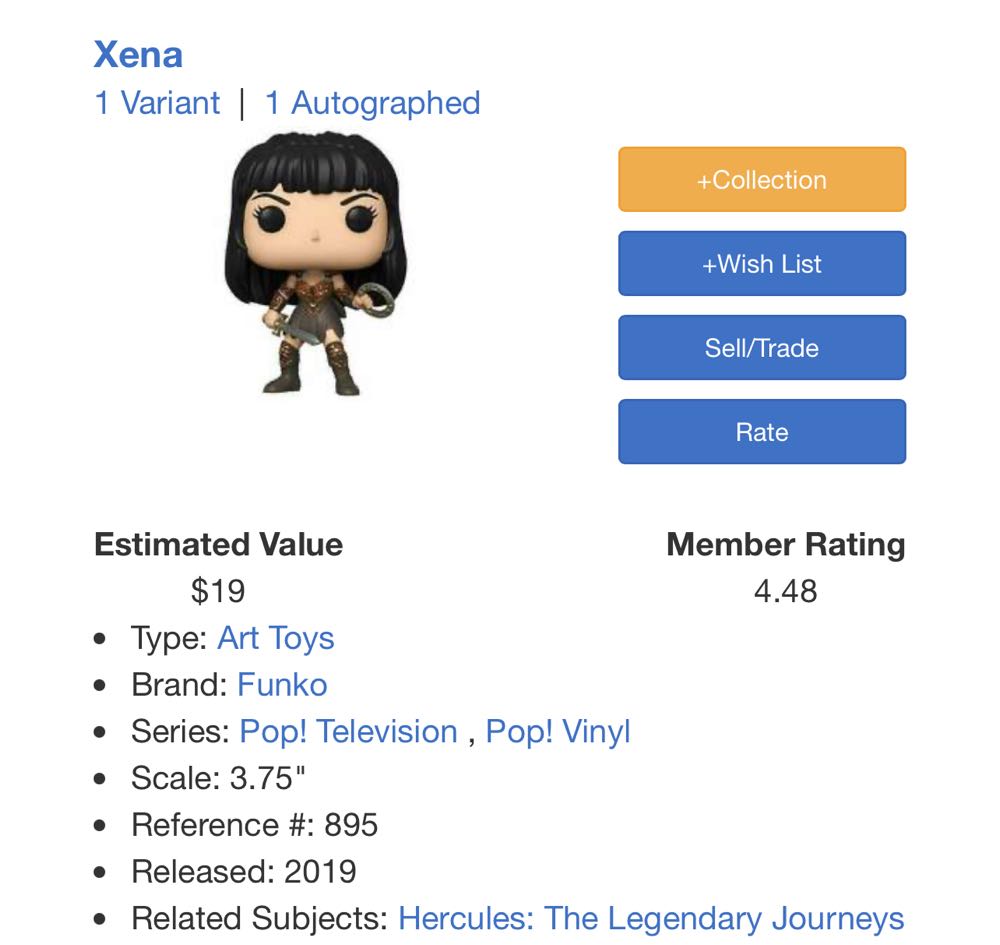
Task: Open the Pop! Vinyl series link
Action: [557, 731]
